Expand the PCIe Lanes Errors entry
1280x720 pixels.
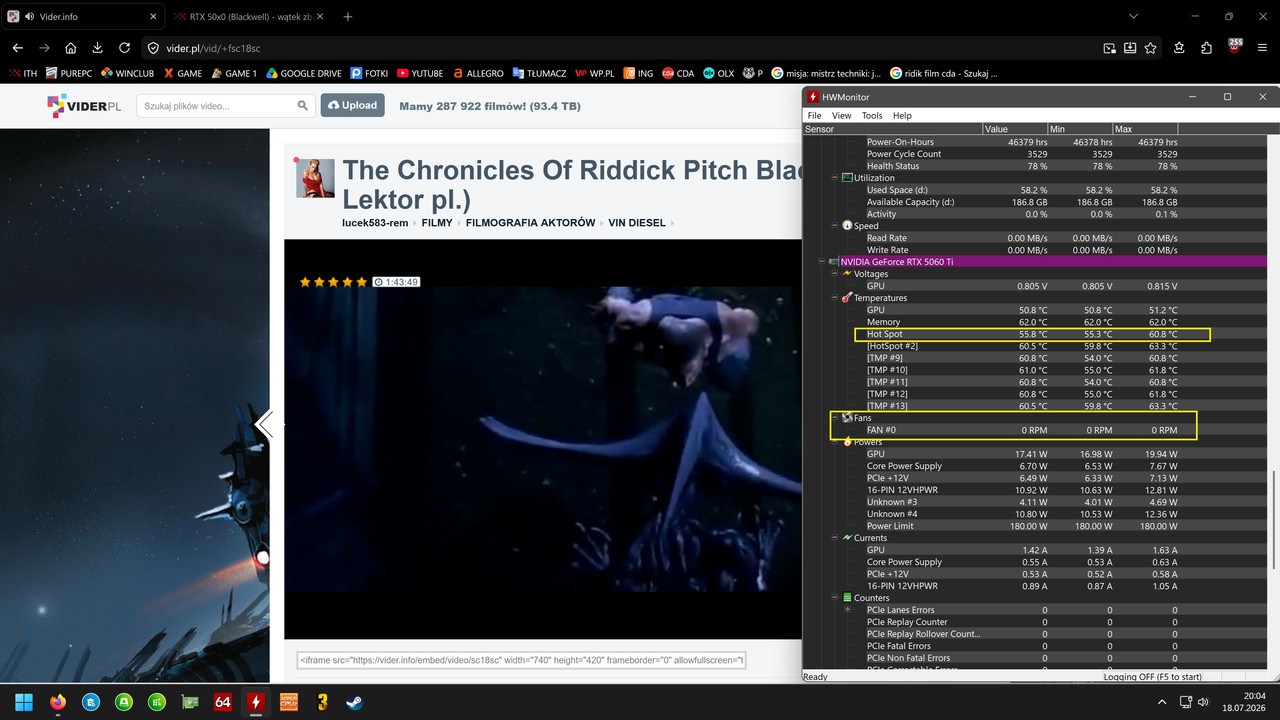pyautogui.click(x=848, y=610)
